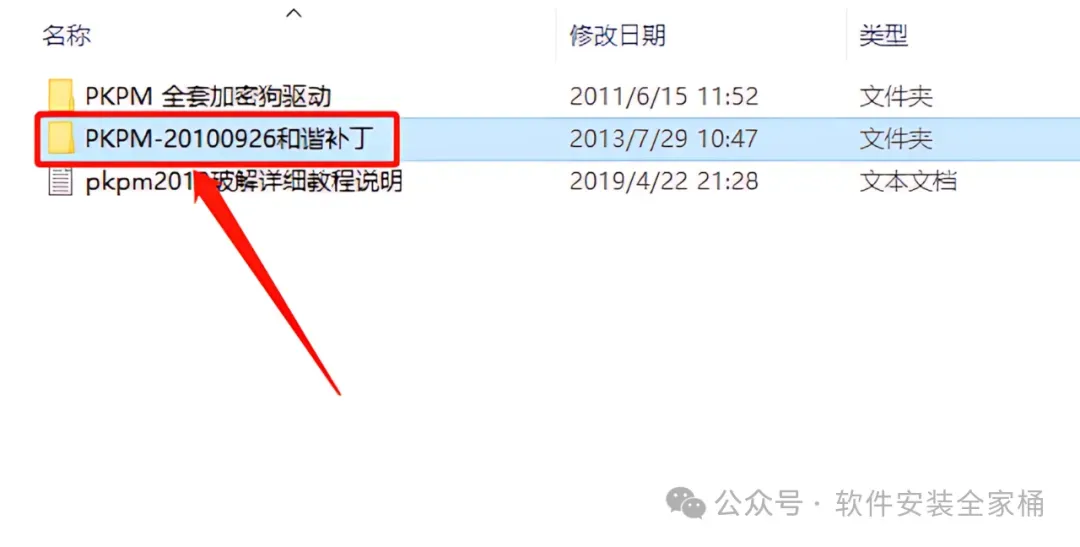Click divider between 名称 and 修改日期 headers
The height and width of the screenshot is (547, 1080).
556,36
